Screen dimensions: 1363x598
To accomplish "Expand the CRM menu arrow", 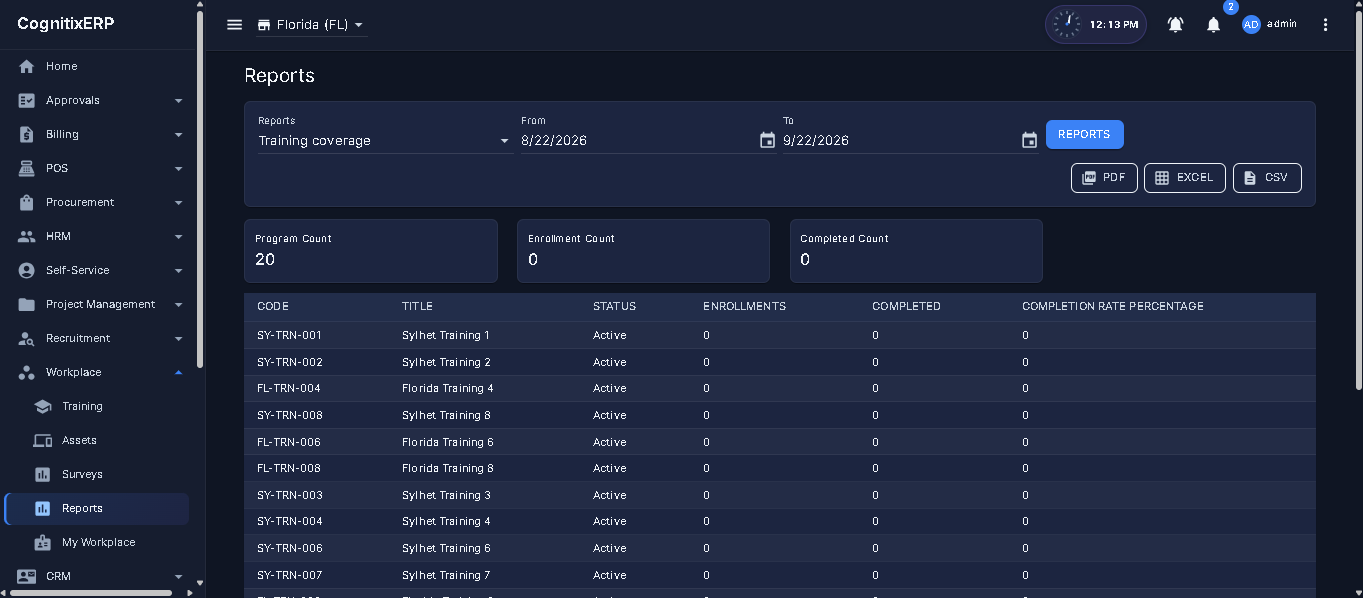I will pyautogui.click(x=178, y=577).
